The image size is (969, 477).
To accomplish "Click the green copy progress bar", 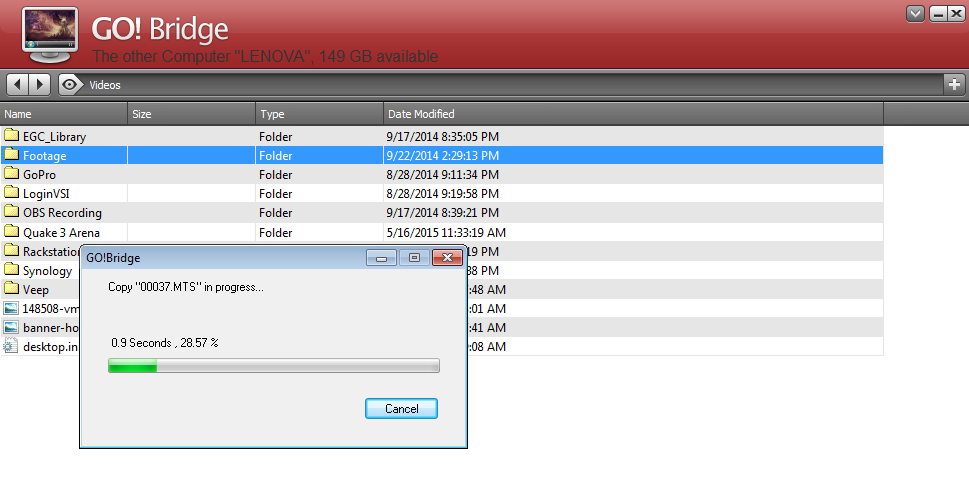I will click(274, 365).
